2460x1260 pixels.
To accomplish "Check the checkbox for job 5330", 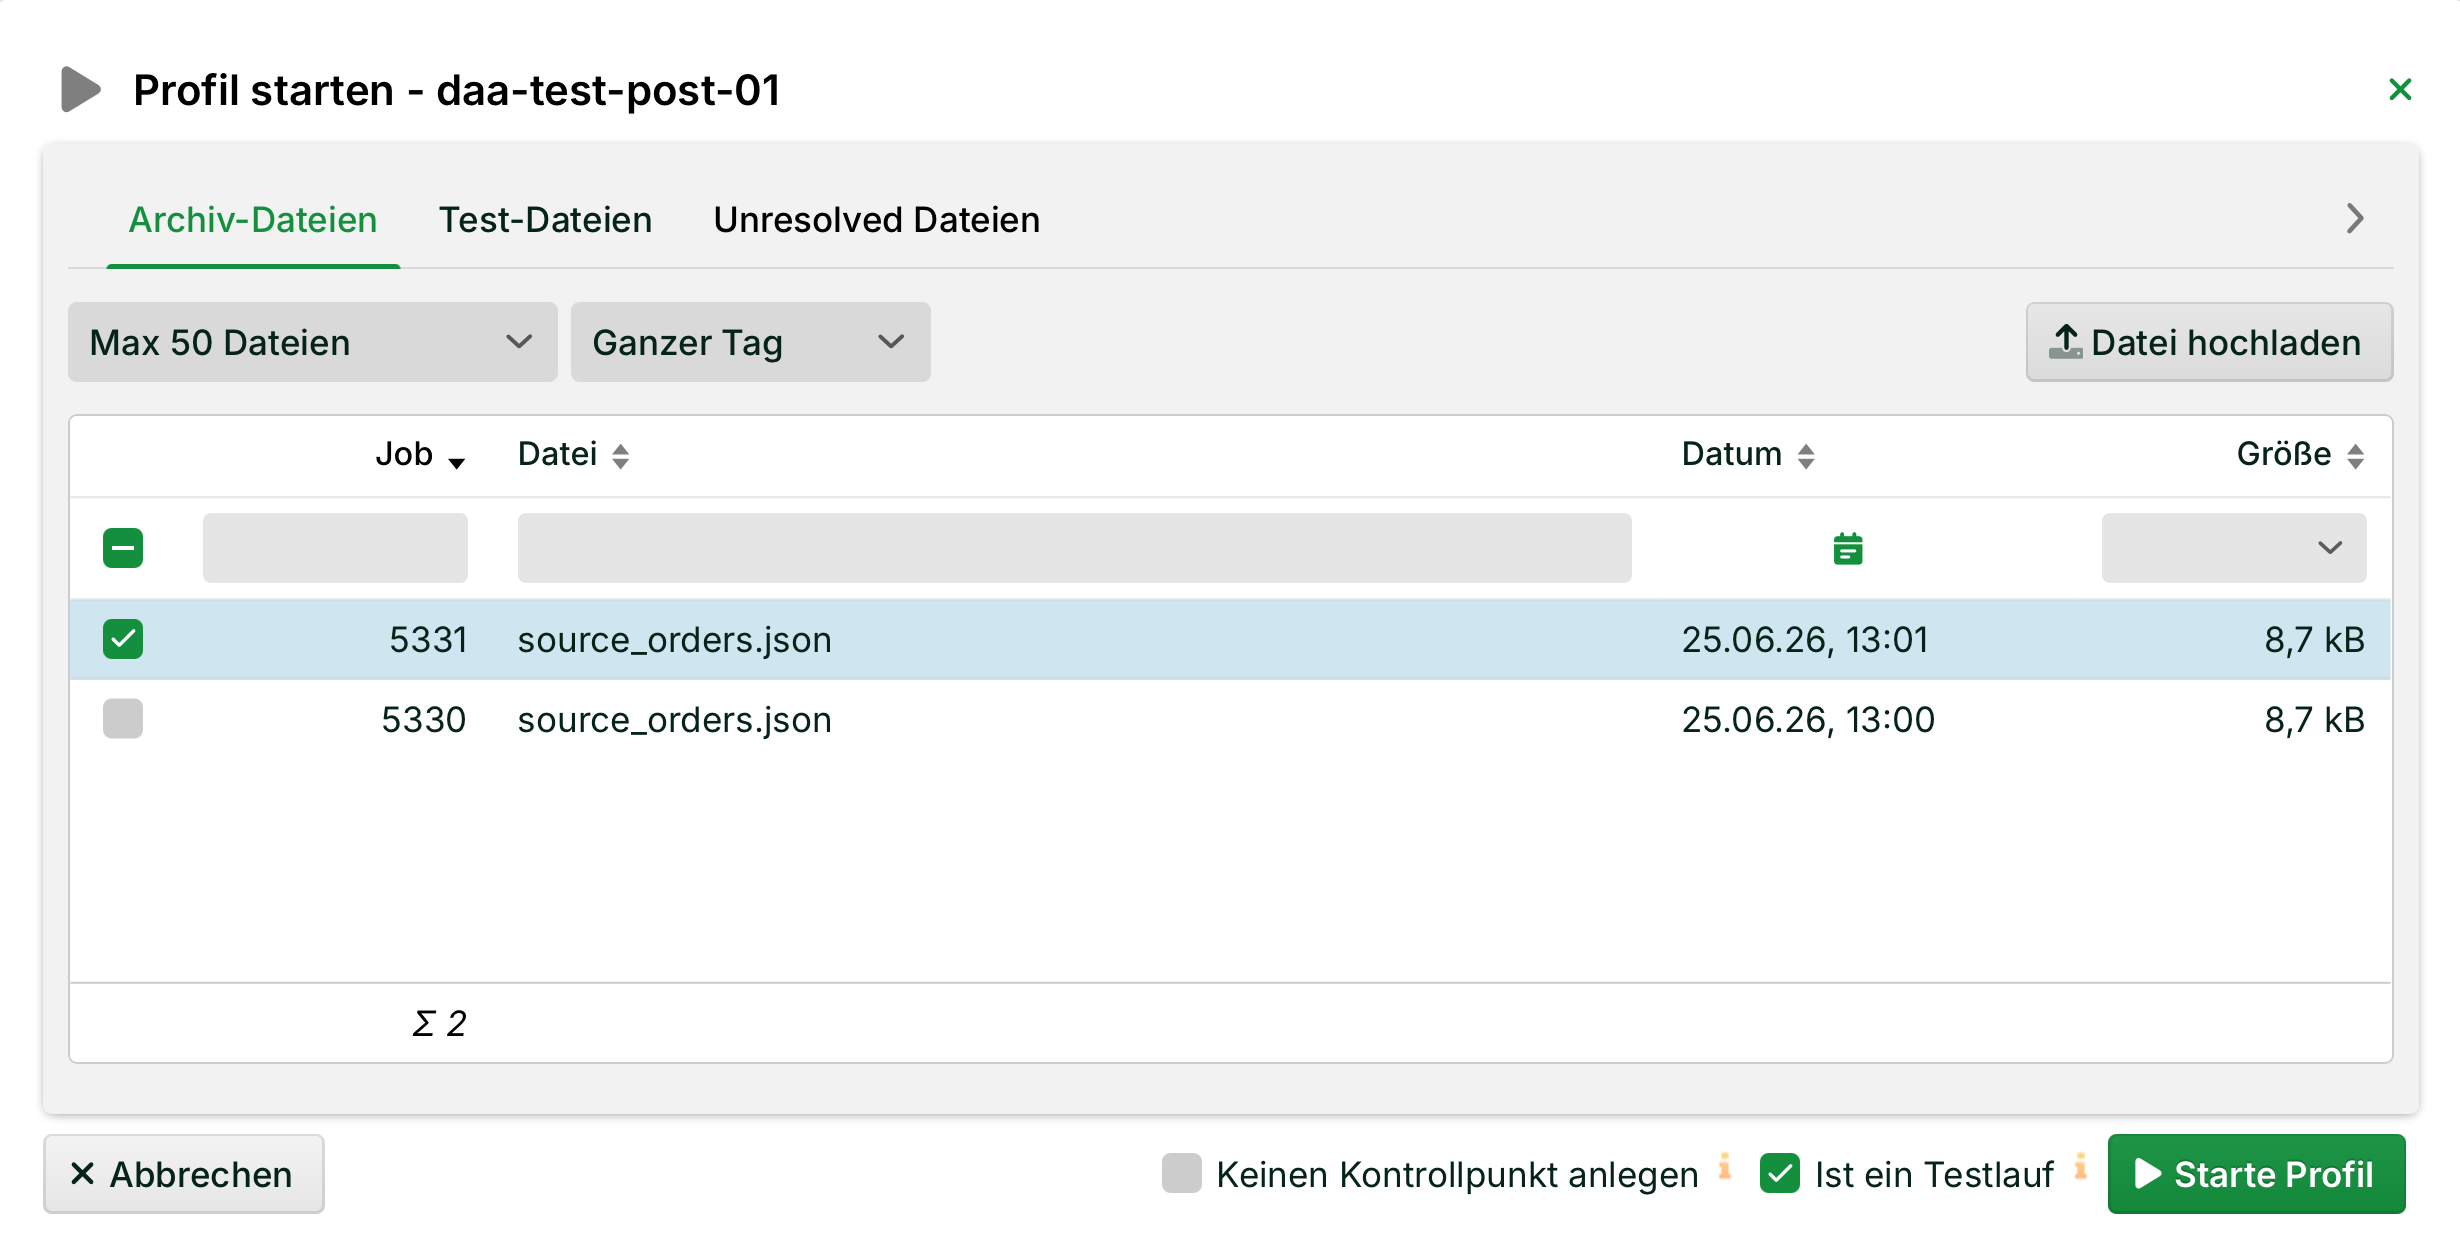I will pyautogui.click(x=123, y=719).
